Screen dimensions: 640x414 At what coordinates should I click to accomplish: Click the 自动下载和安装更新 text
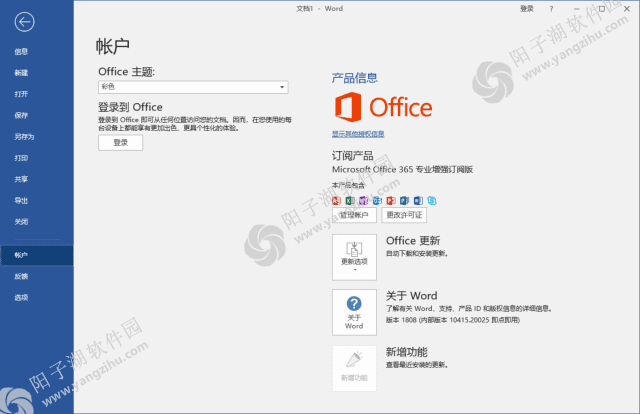point(417,254)
